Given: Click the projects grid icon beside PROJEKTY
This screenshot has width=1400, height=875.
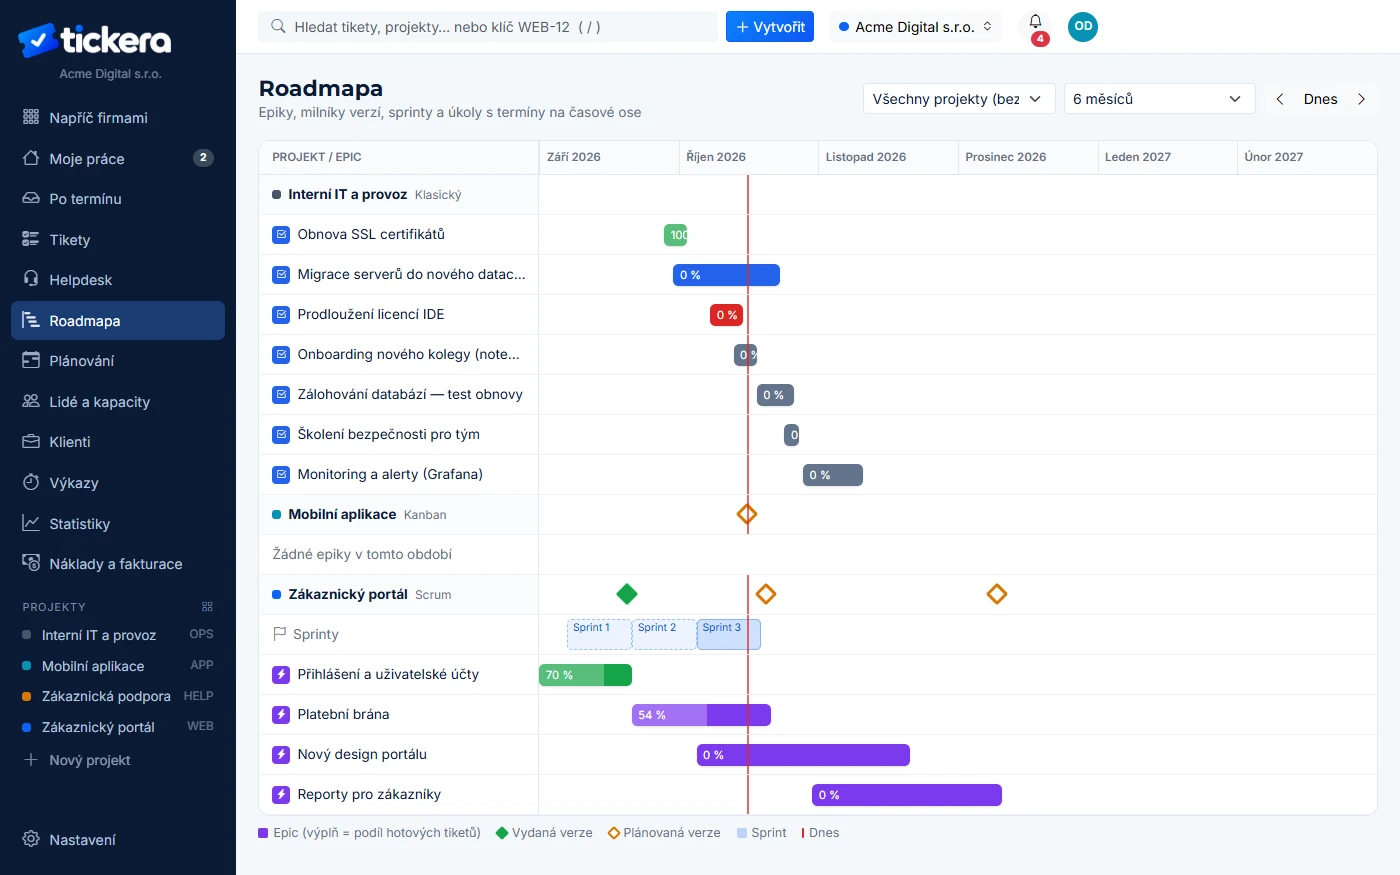Looking at the screenshot, I should pos(207,607).
